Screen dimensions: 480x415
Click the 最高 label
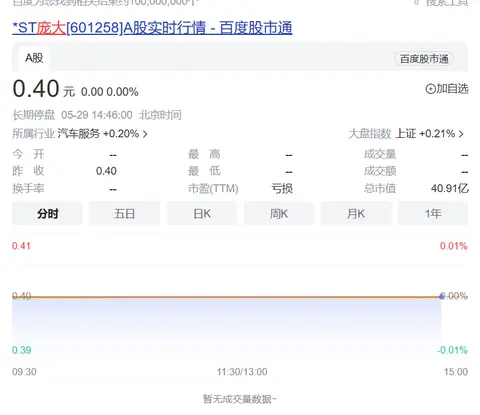[x=204, y=154]
